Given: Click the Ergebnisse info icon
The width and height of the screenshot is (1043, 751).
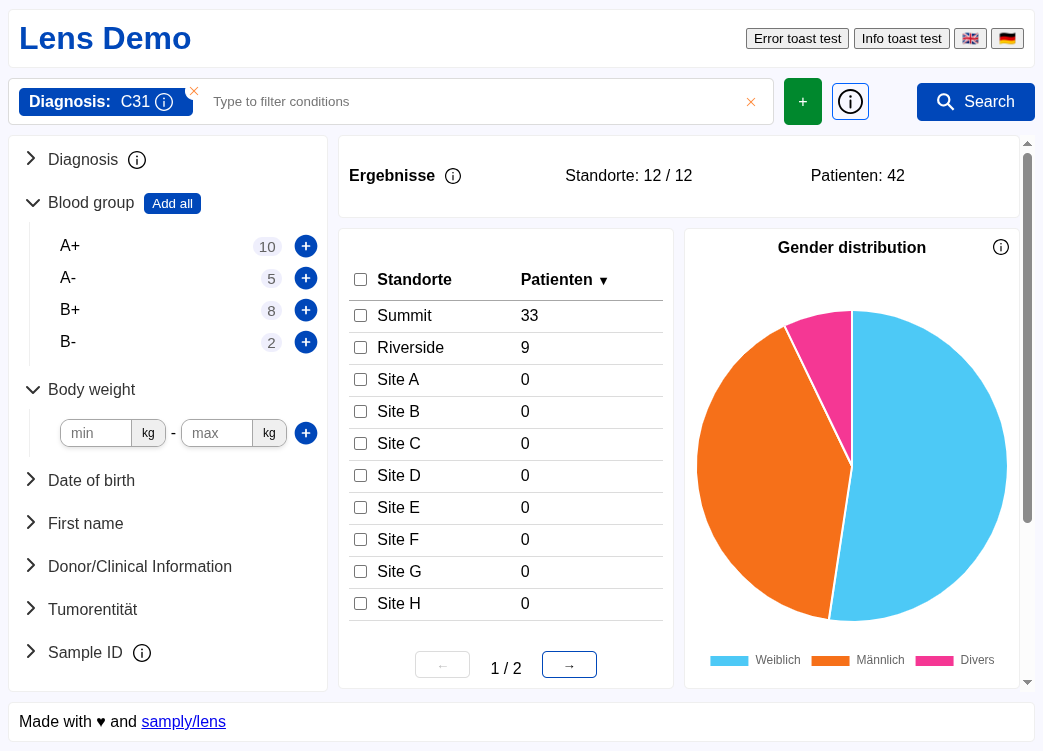Looking at the screenshot, I should (453, 176).
